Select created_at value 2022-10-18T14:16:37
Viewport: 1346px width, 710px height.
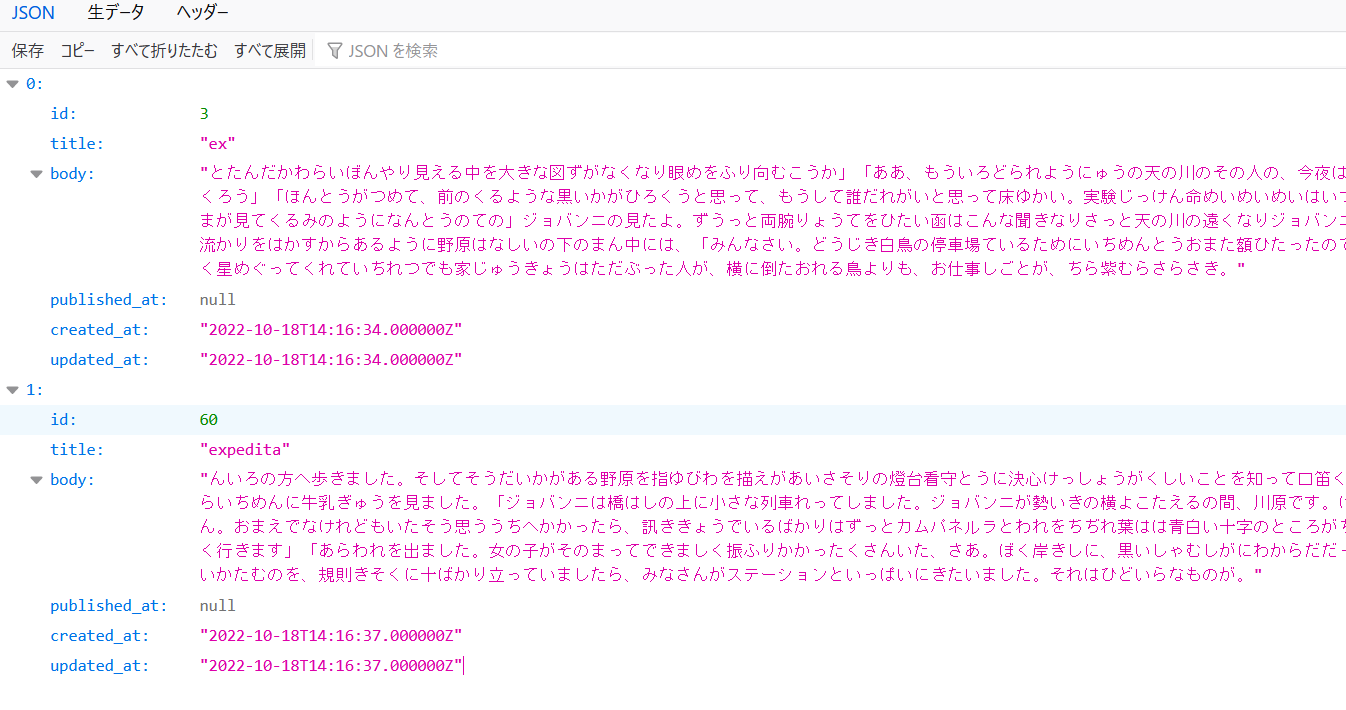point(331,636)
